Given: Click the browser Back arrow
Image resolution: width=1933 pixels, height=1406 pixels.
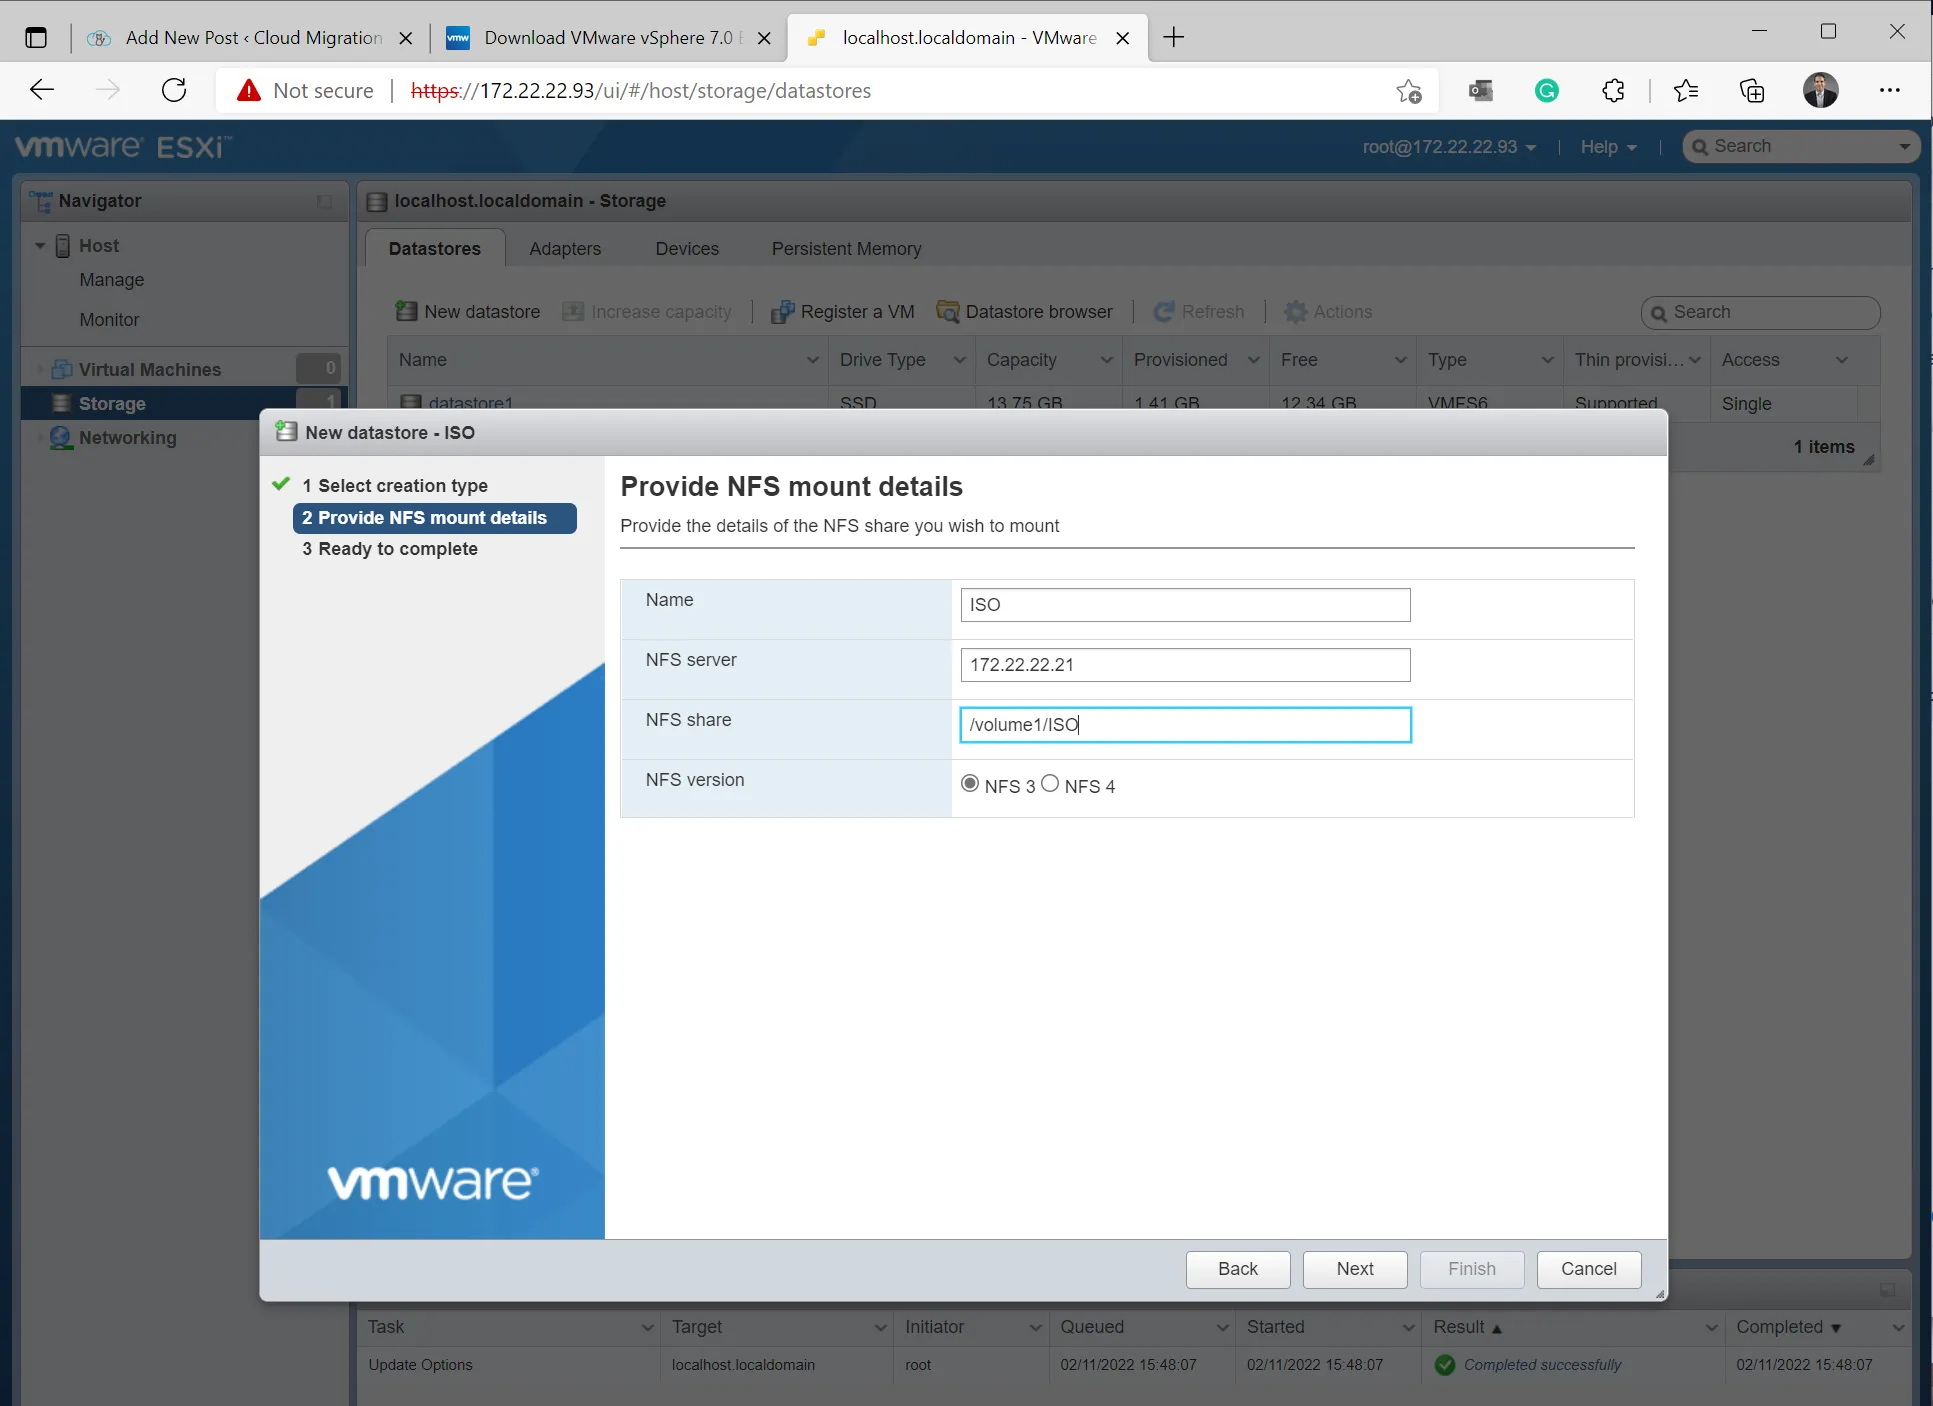Looking at the screenshot, I should click(x=42, y=90).
